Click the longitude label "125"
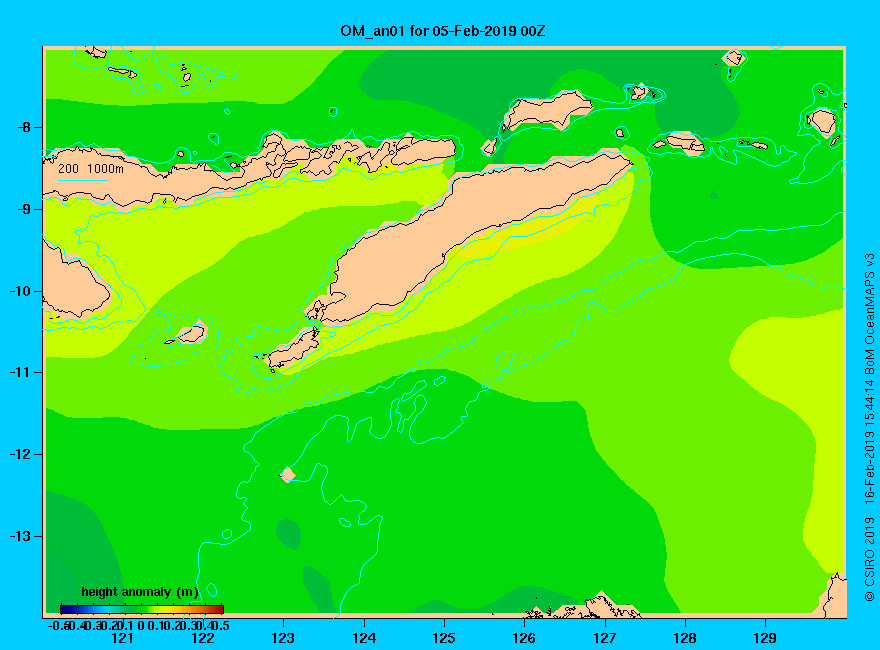This screenshot has width=880, height=650. pos(444,638)
